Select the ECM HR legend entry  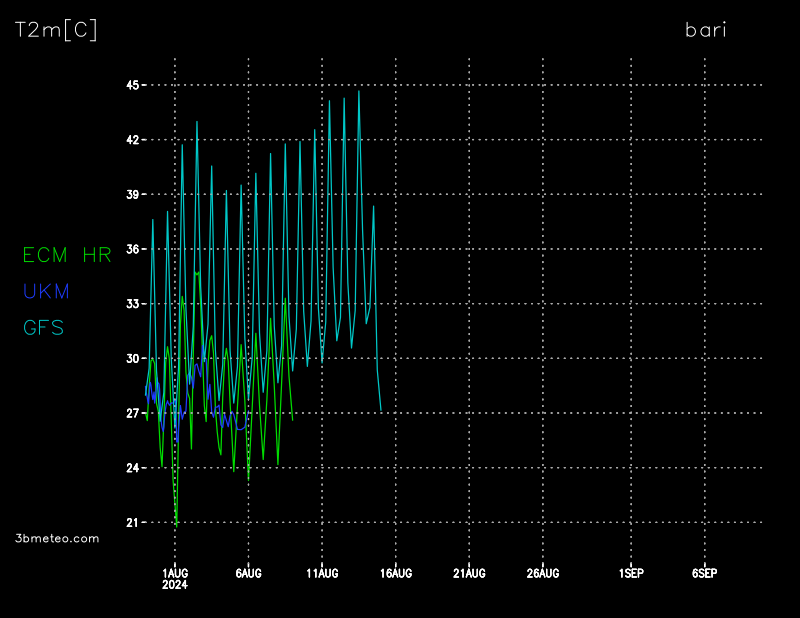67,255
